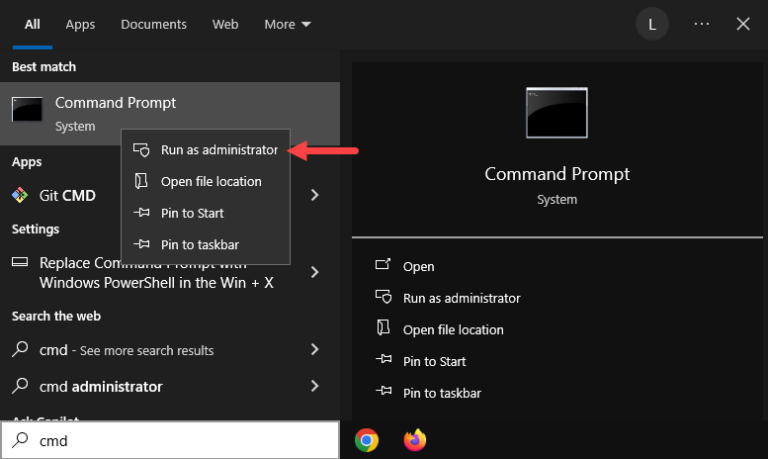Click the large Command Prompt preview icon
The height and width of the screenshot is (459, 768).
click(556, 112)
